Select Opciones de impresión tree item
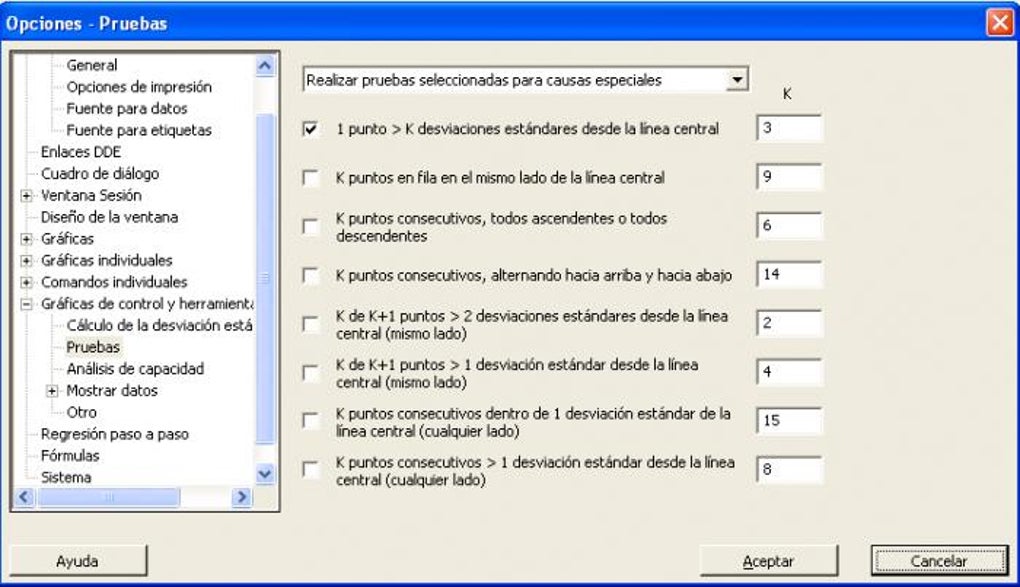Image resolution: width=1020 pixels, height=587 pixels. [139, 87]
